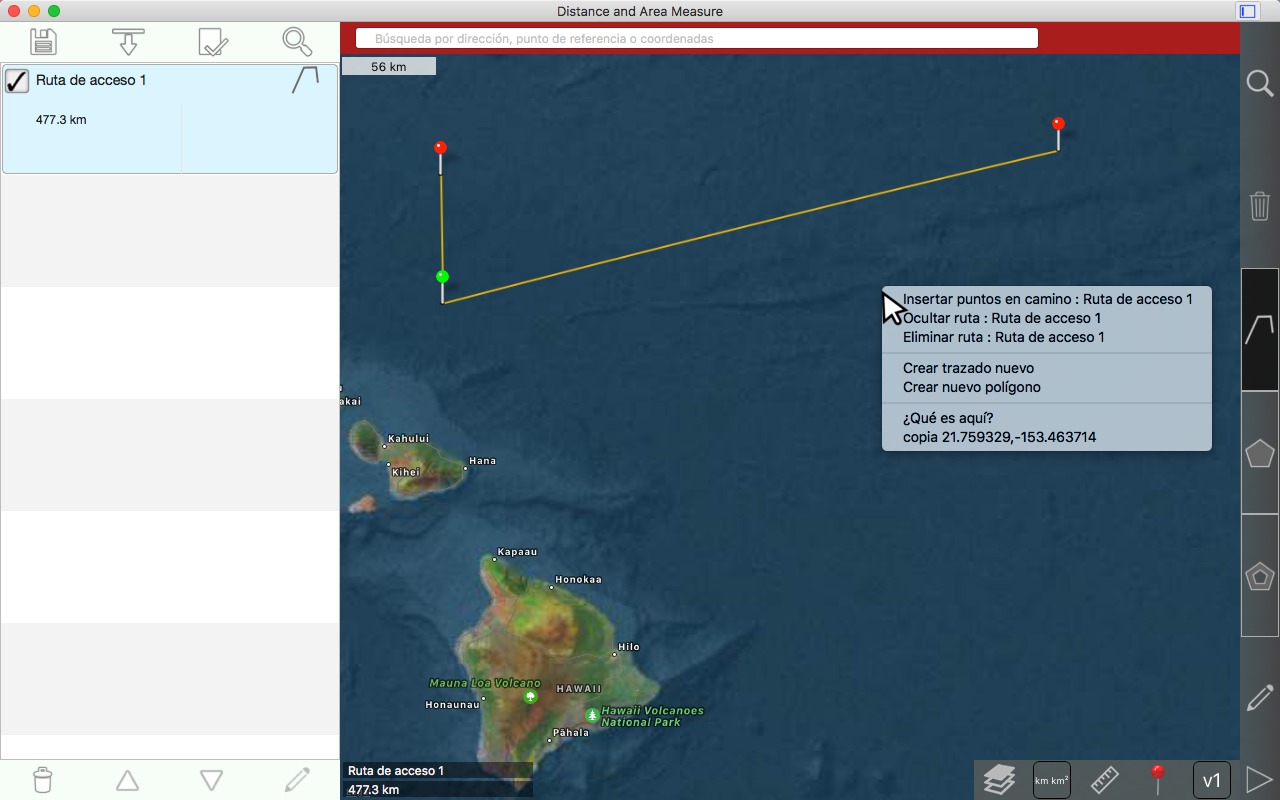Click the magnifier icon in left panel toolbar
This screenshot has height=800, width=1280.
click(298, 41)
